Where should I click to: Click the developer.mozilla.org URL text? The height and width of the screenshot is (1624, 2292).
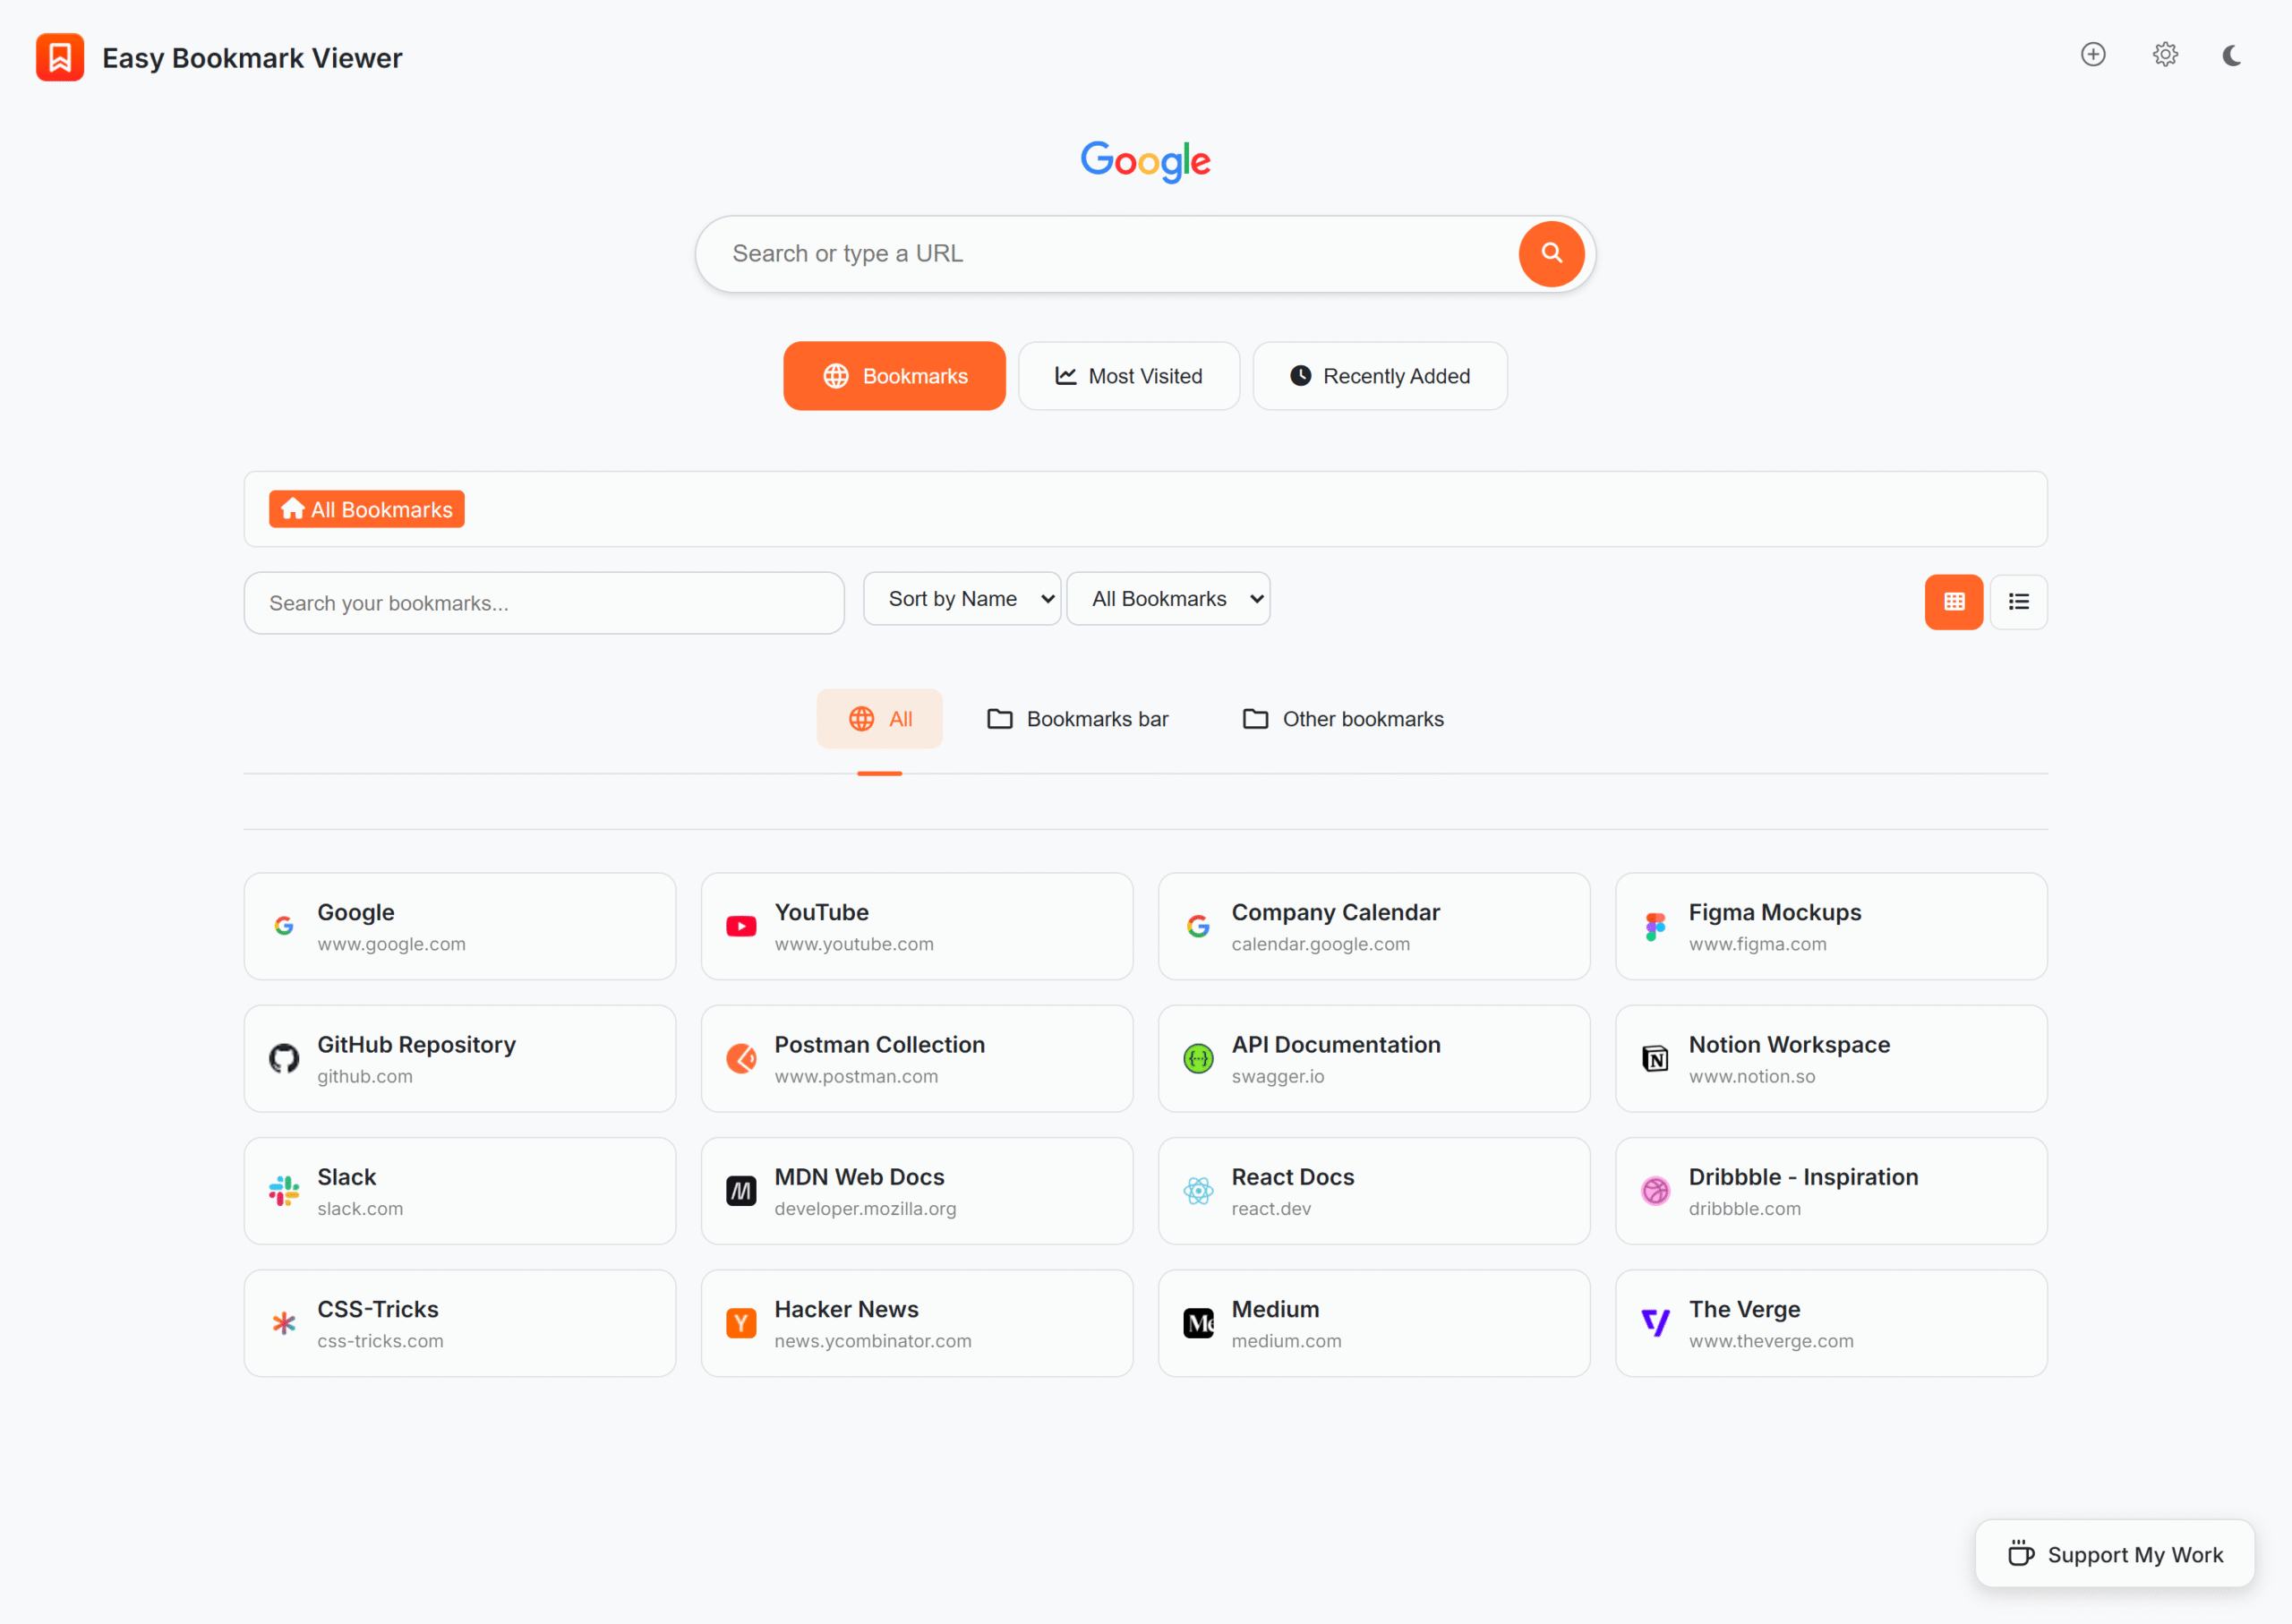click(865, 1208)
